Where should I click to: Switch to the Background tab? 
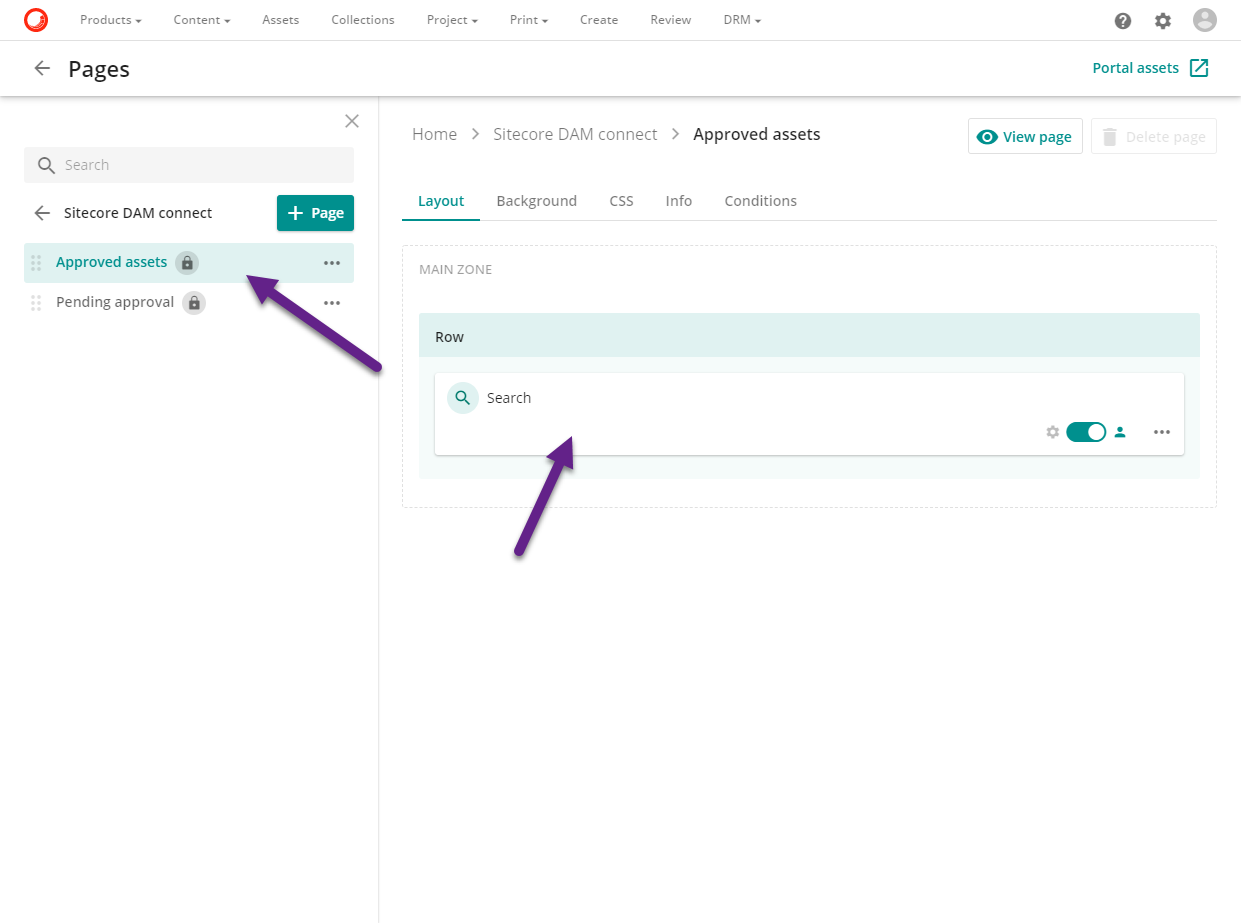pyautogui.click(x=536, y=201)
